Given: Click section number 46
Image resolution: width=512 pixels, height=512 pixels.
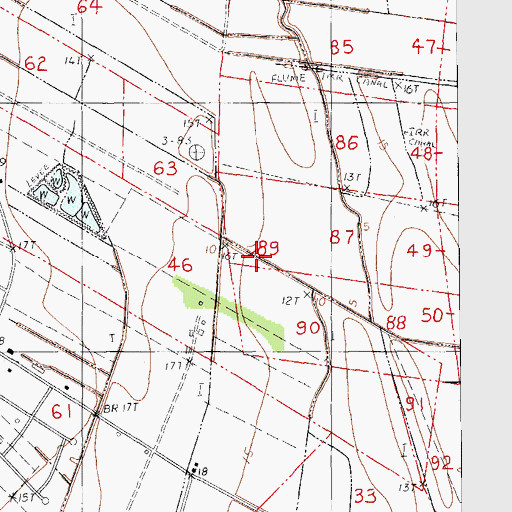Looking at the screenshot, I should point(180,265).
